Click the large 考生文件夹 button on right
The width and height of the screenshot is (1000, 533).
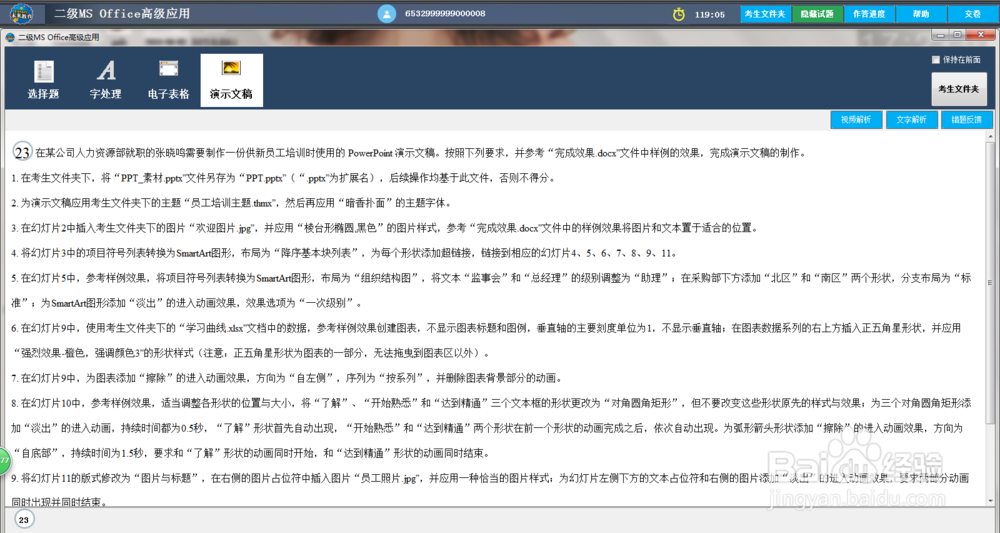coord(959,89)
